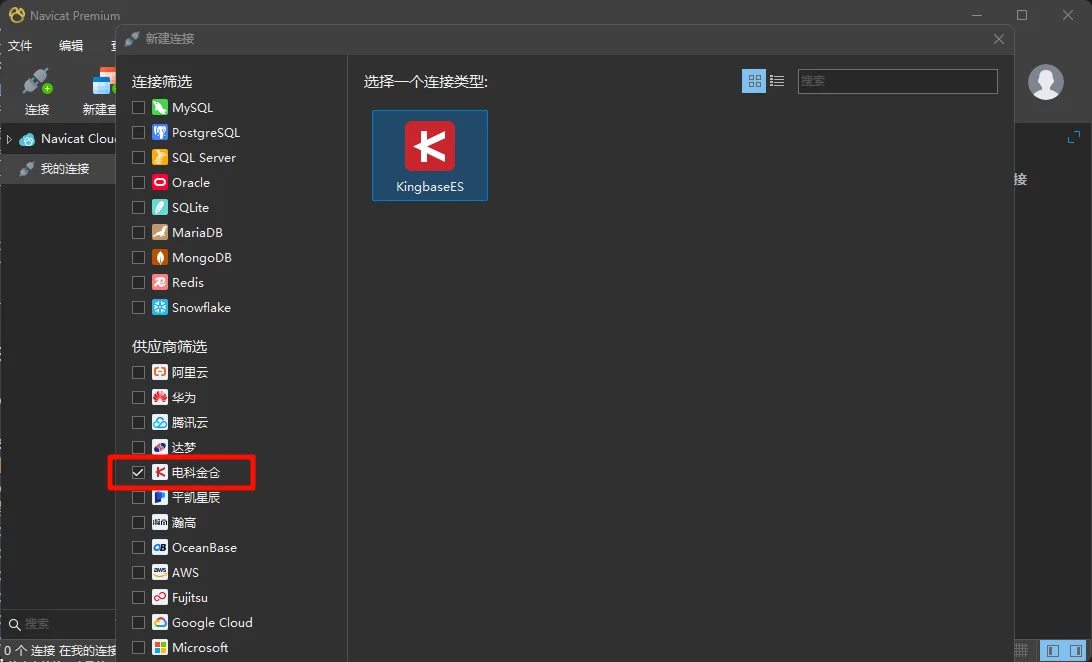Open the 文件 menu
The image size is (1092, 662).
click(20, 45)
